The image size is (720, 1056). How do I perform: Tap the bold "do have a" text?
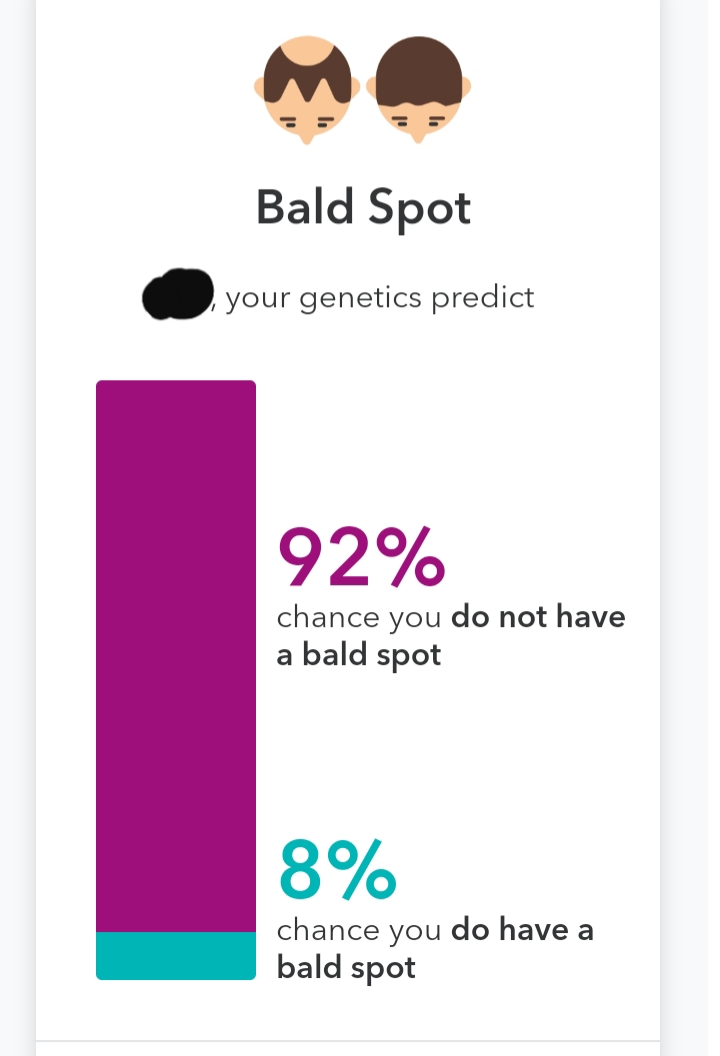coord(522,929)
